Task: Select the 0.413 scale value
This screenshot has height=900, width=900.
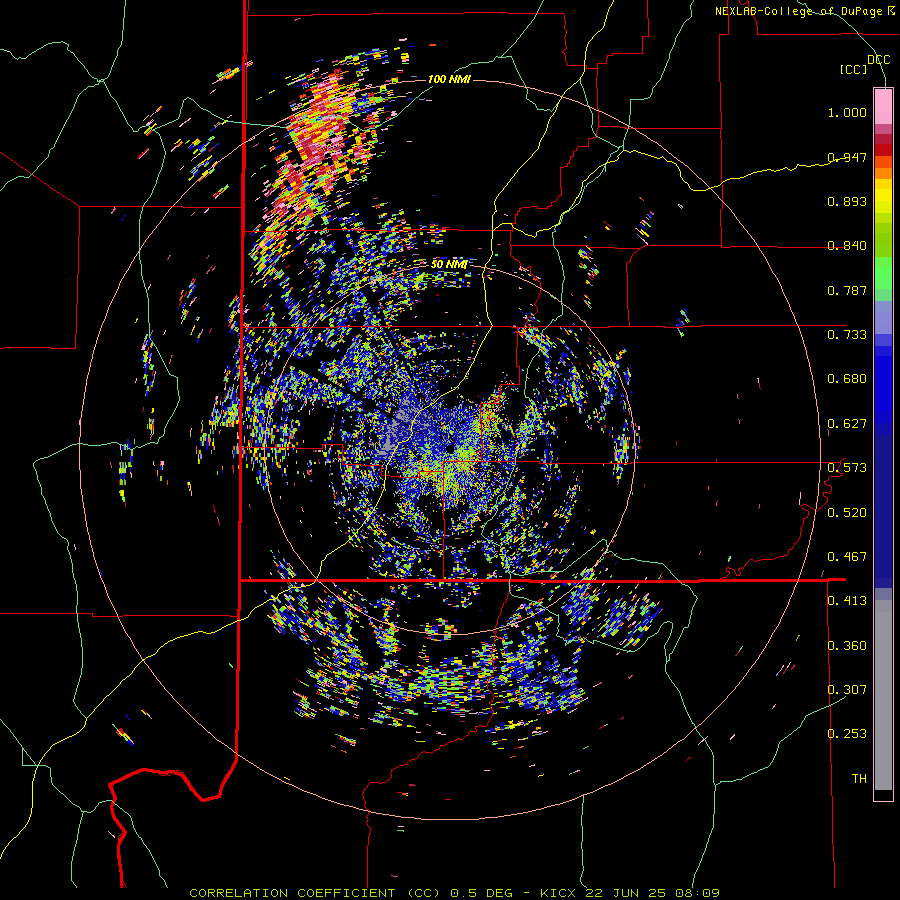Action: (847, 601)
